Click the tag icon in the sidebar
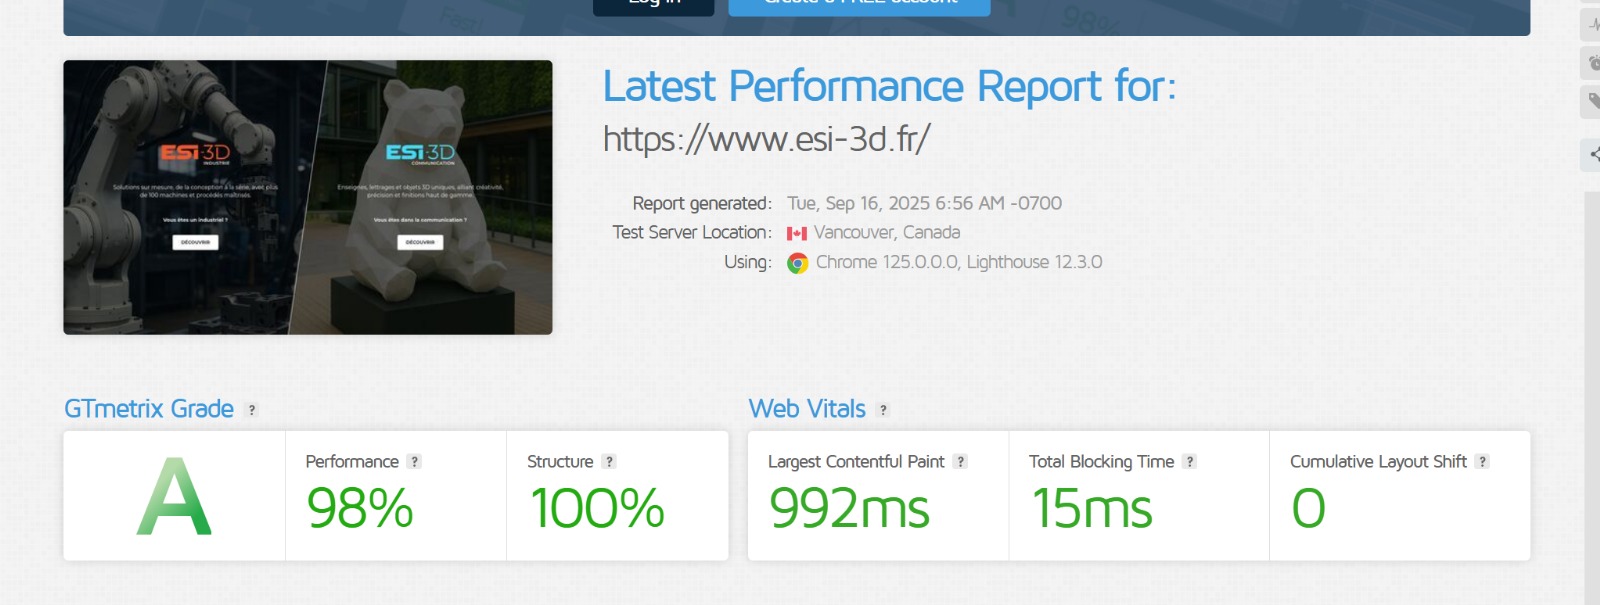 (1592, 102)
